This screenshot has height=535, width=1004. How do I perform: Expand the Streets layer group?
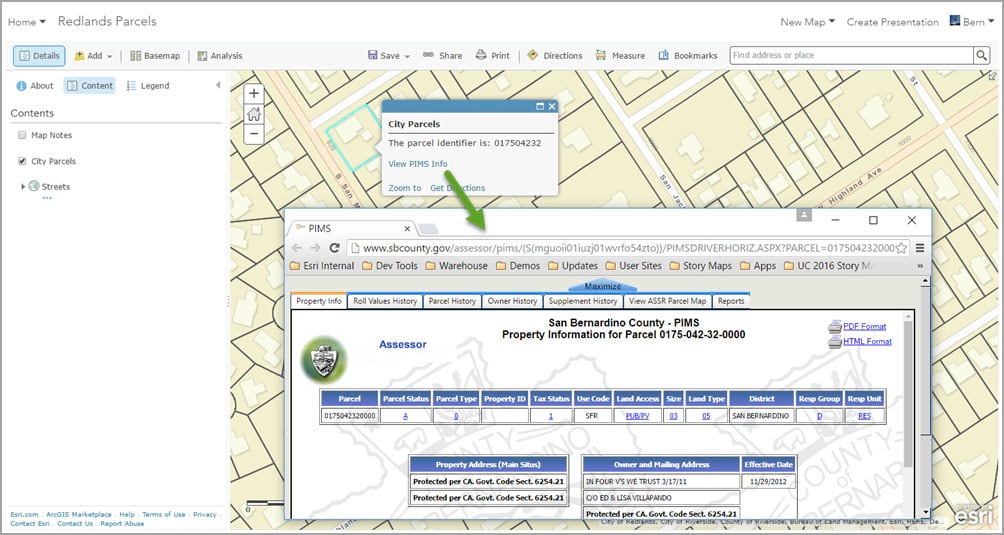pos(23,187)
